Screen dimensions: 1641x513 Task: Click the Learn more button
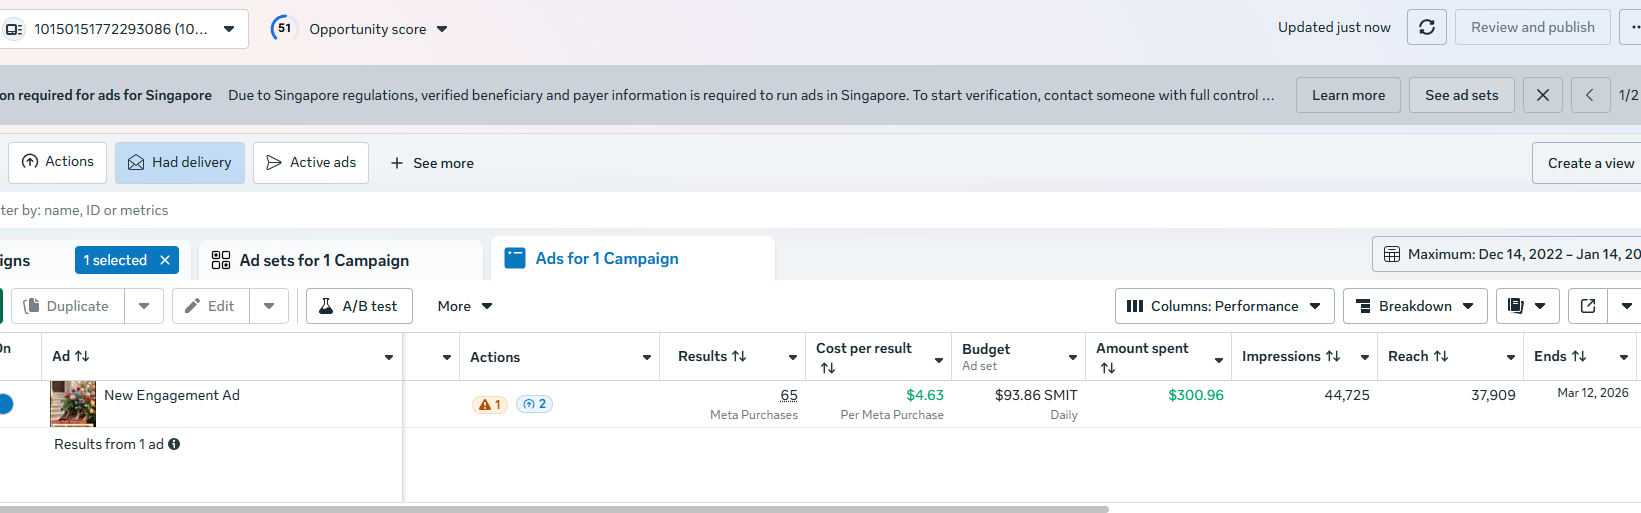[x=1348, y=95]
